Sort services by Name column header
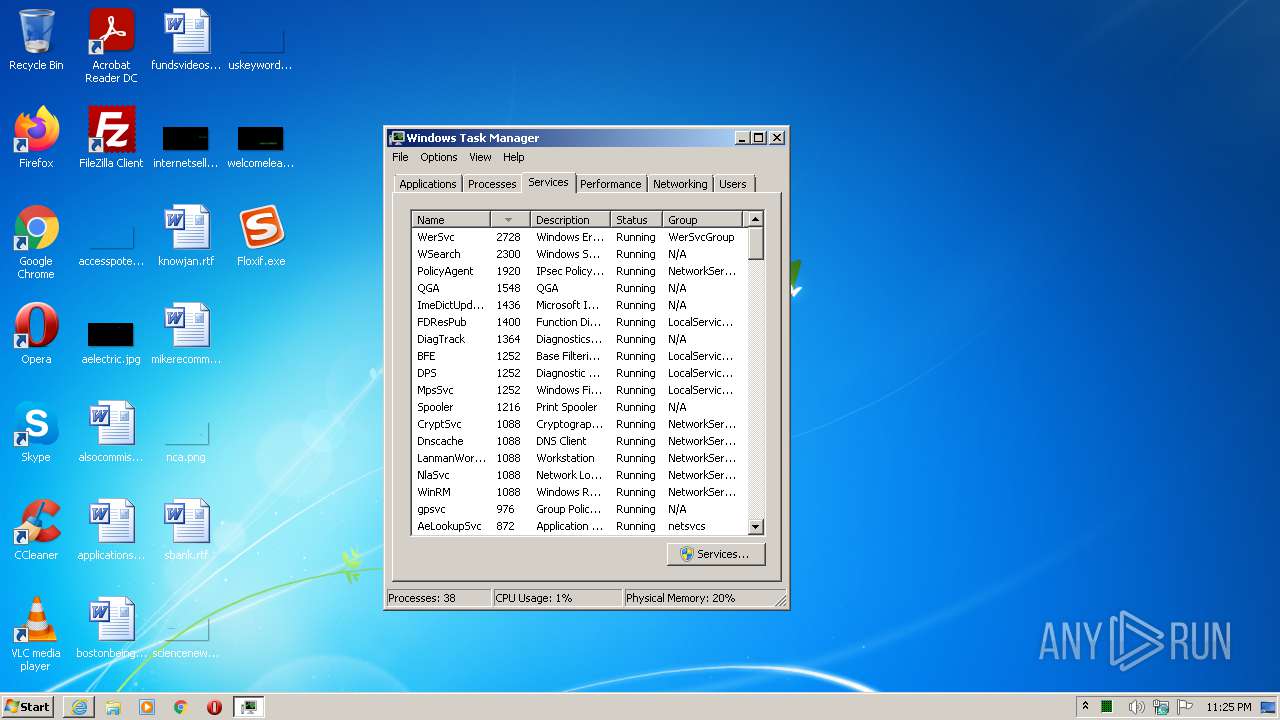Viewport: 1280px width, 720px height. 451,220
